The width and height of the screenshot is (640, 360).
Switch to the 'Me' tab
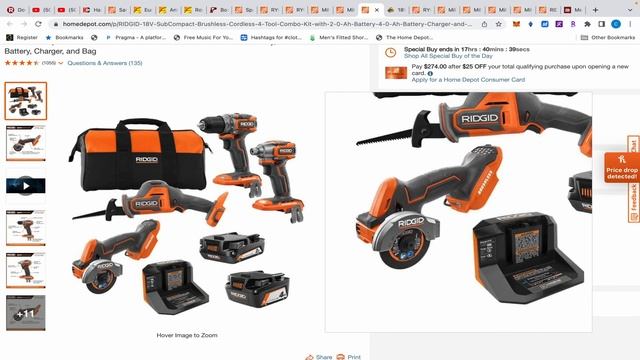(x=573, y=9)
